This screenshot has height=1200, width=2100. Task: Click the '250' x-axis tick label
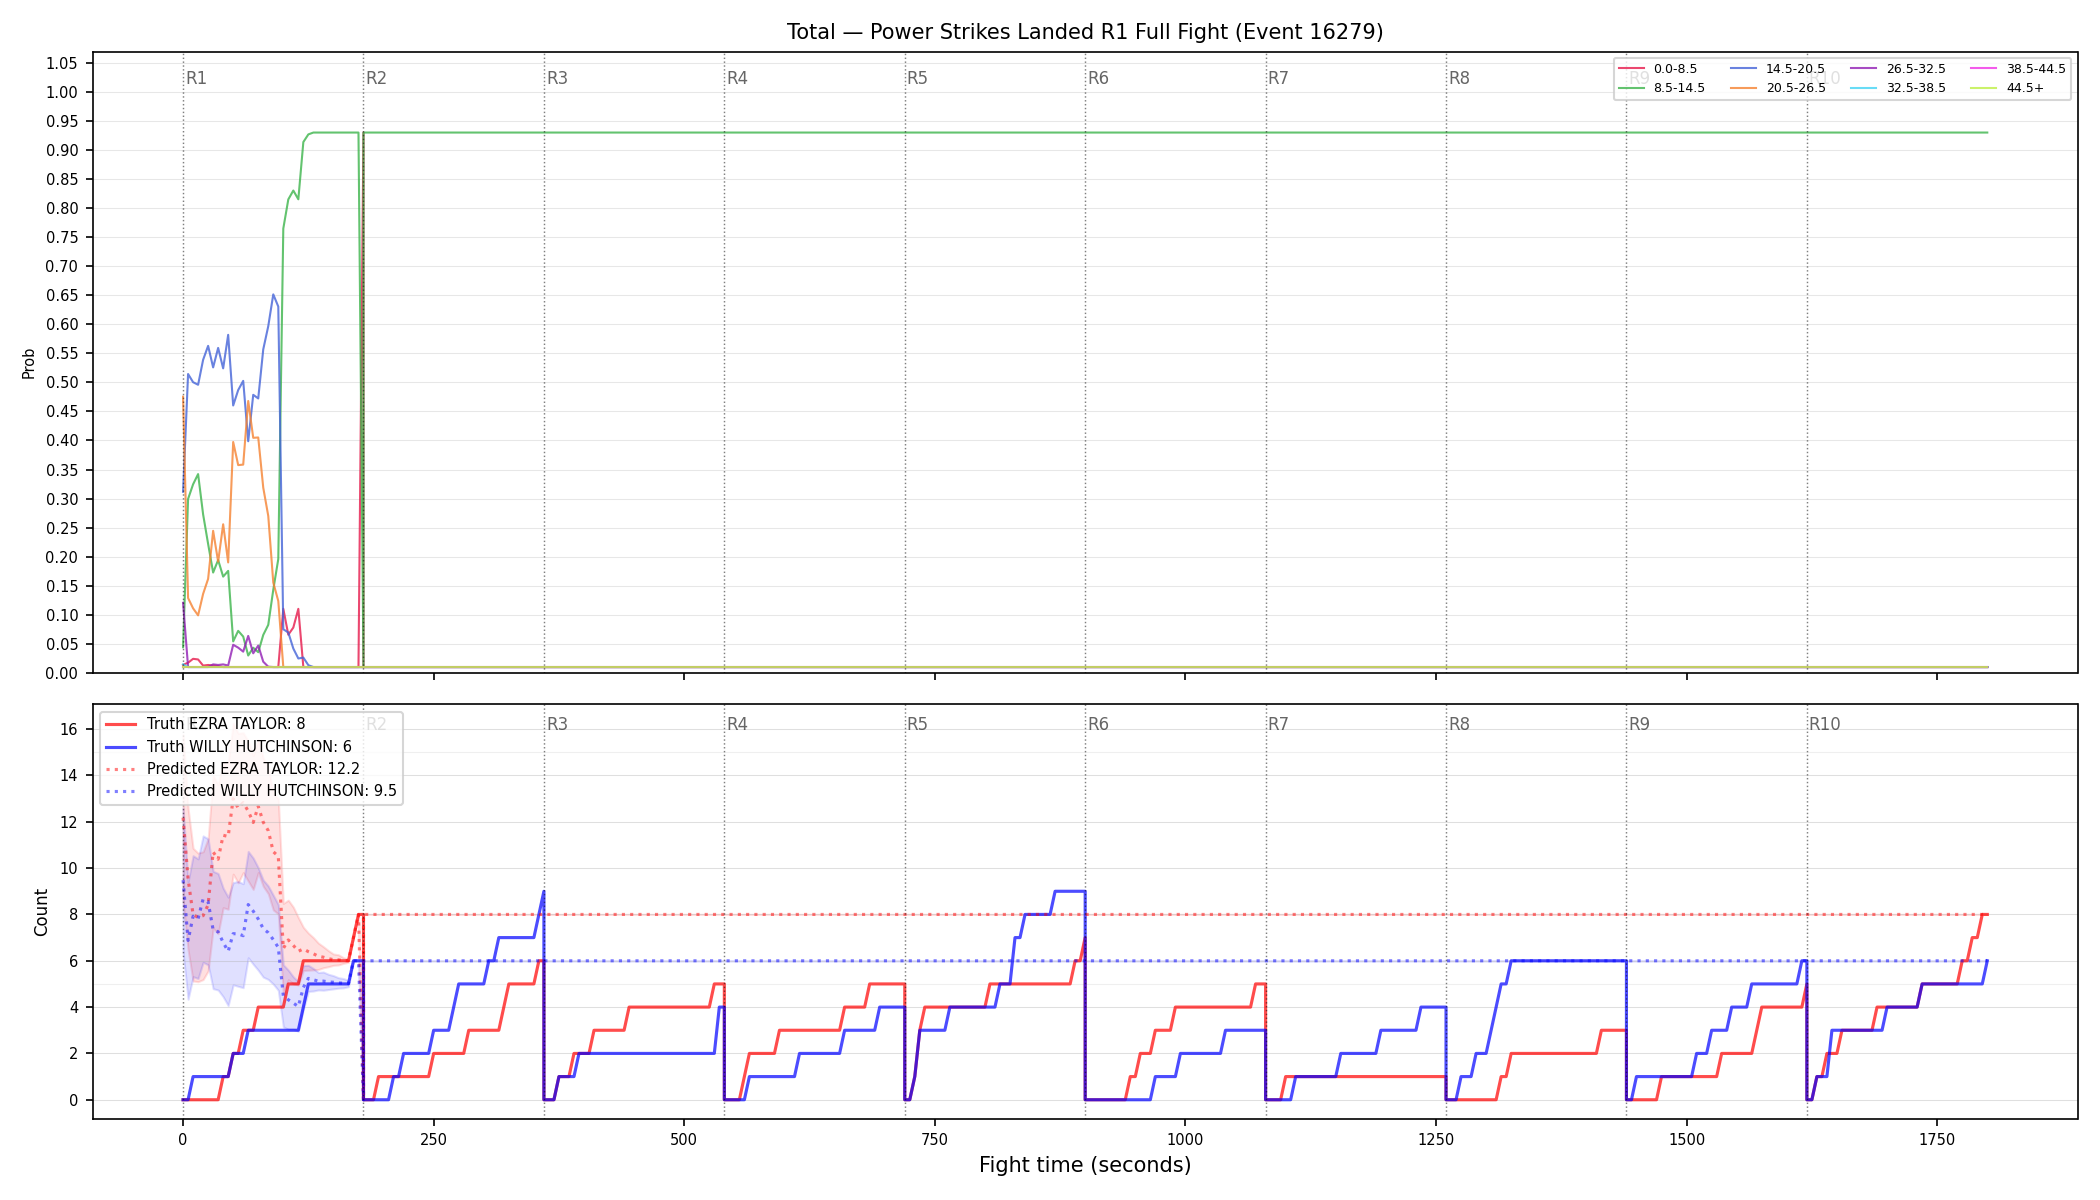pyautogui.click(x=433, y=1139)
